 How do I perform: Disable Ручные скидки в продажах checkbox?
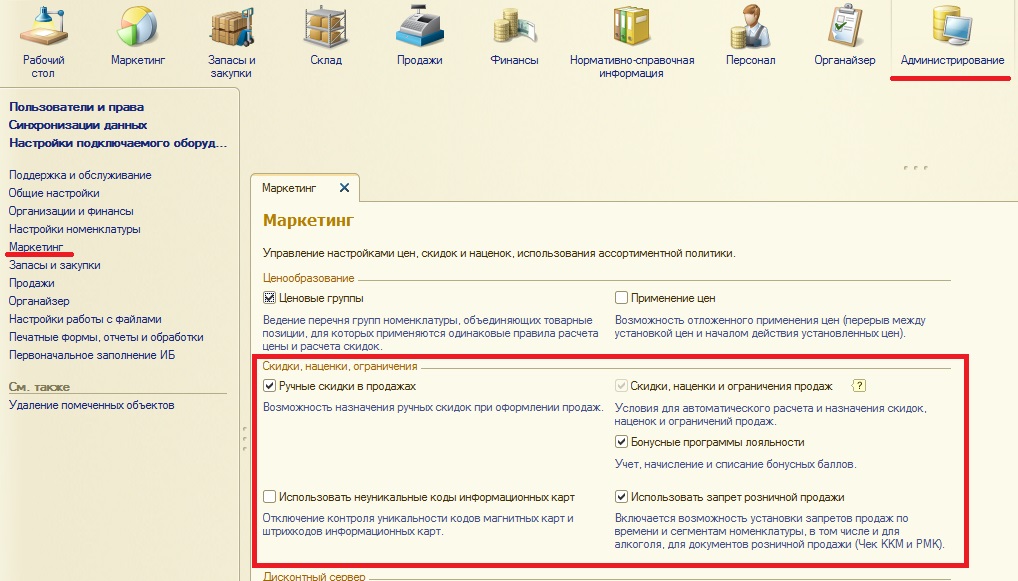(x=269, y=386)
